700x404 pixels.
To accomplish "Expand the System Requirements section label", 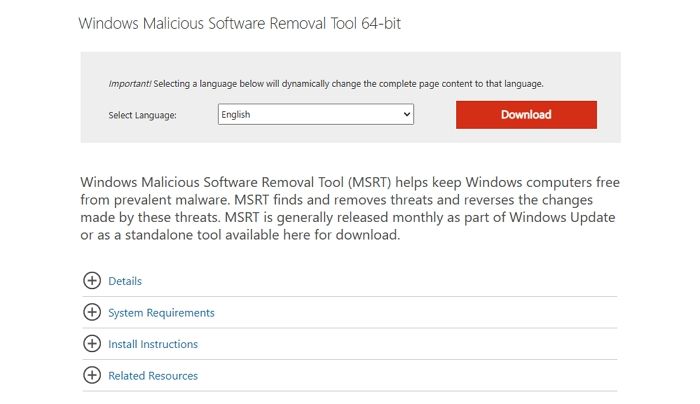I will click(x=161, y=313).
